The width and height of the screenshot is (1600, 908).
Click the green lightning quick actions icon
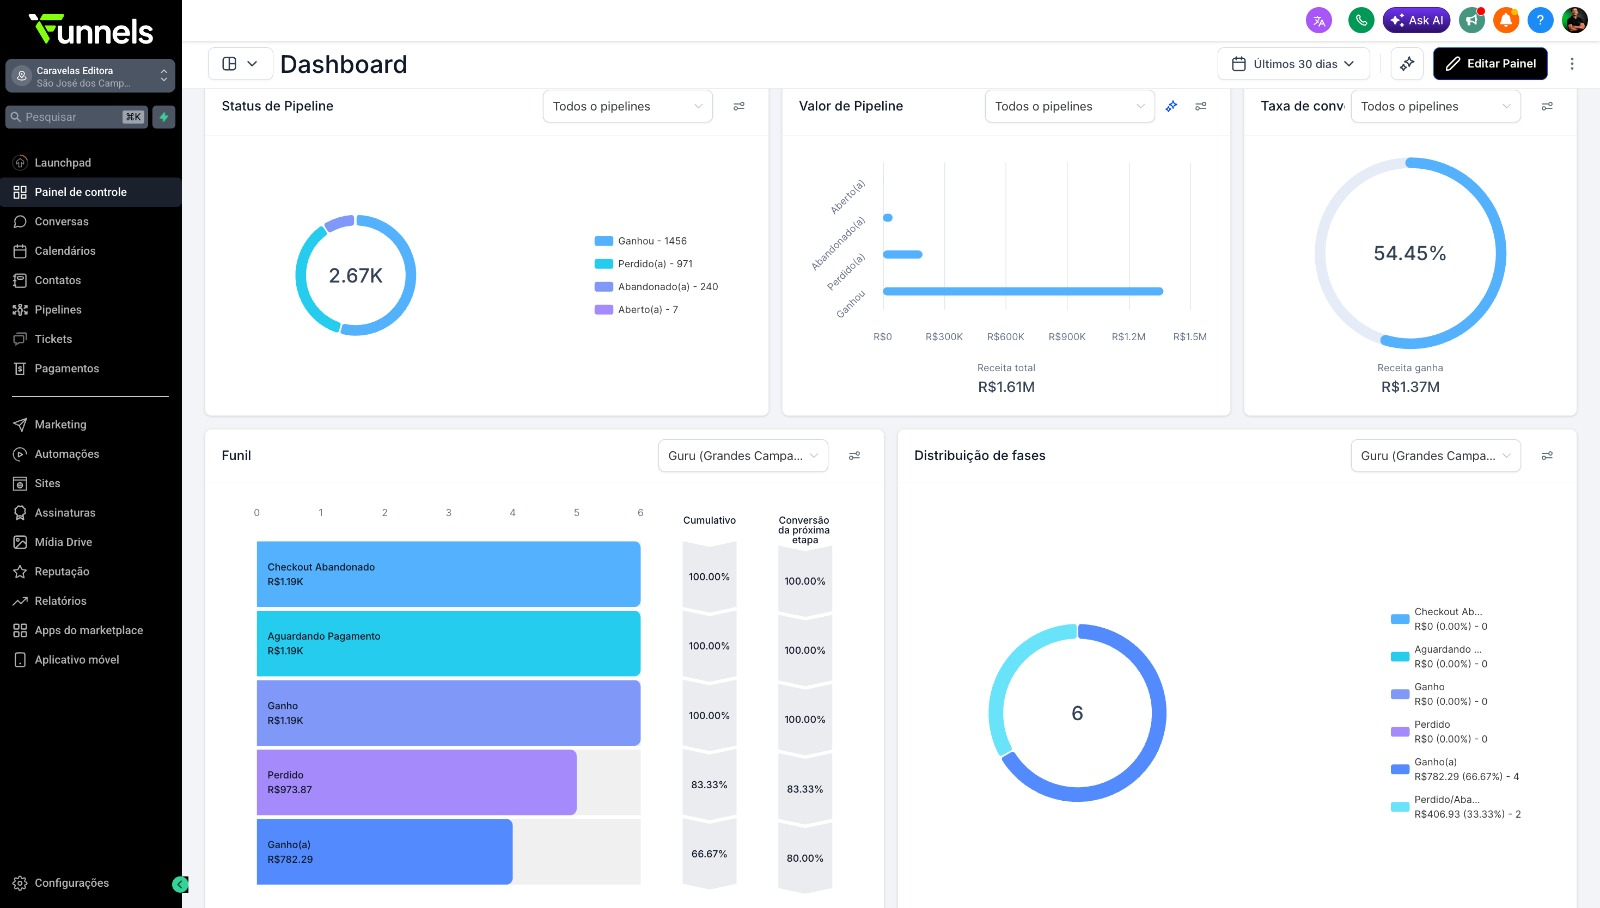pyautogui.click(x=164, y=117)
